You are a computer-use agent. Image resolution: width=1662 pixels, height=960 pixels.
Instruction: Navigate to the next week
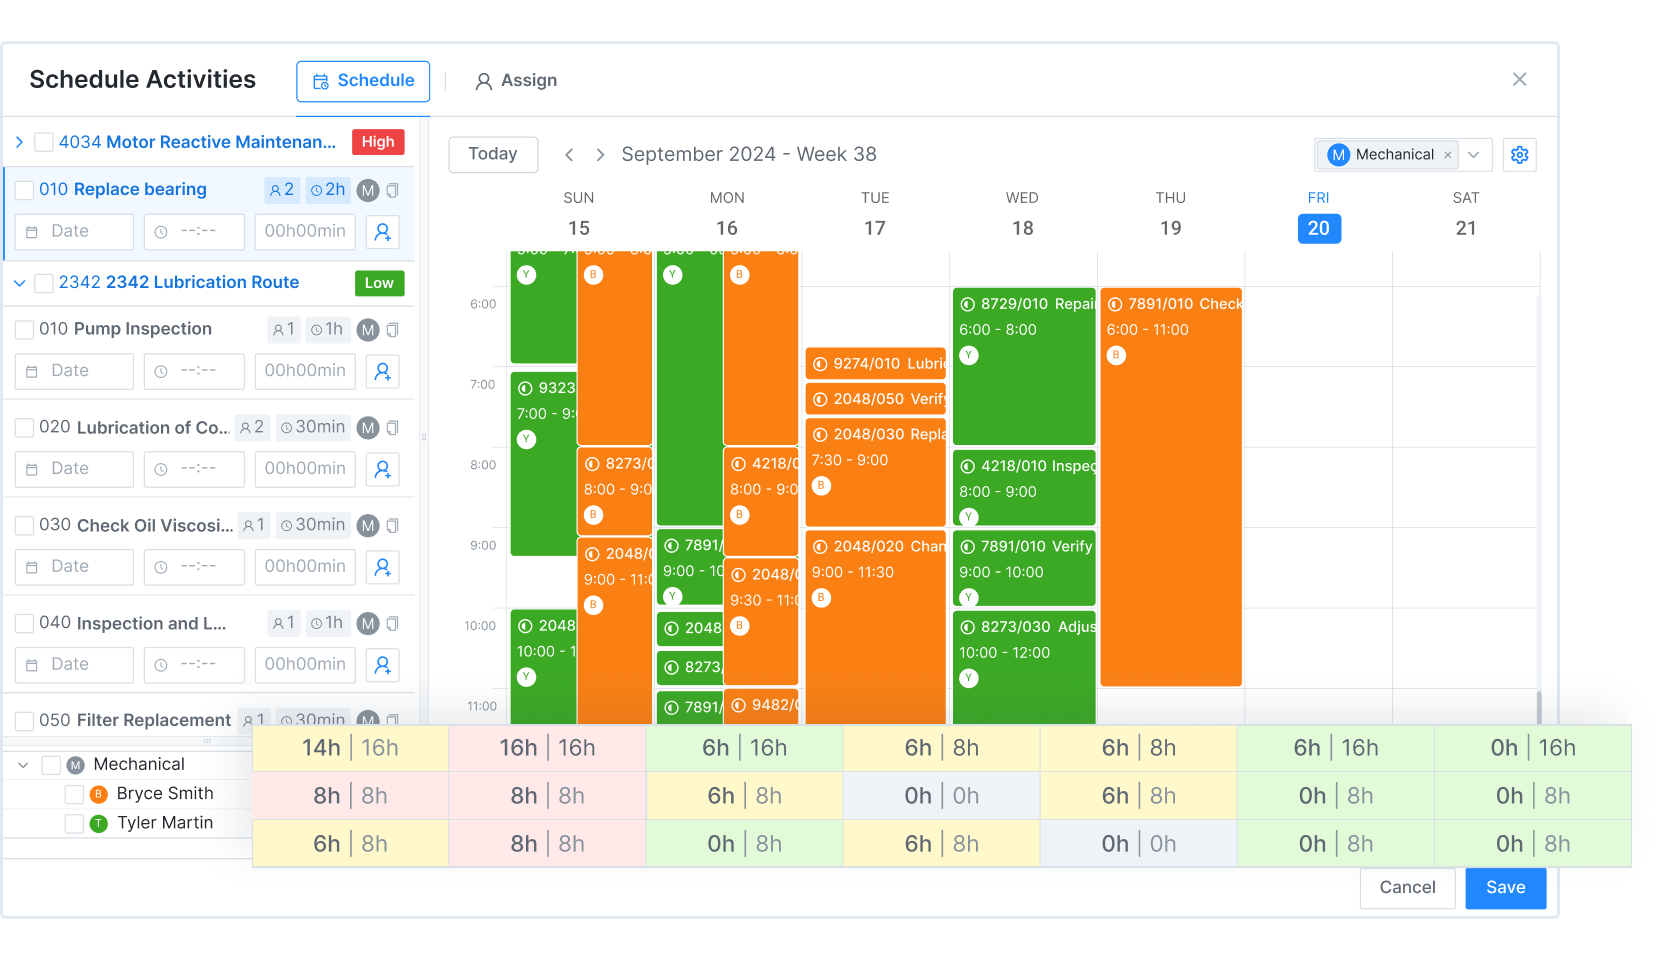pyautogui.click(x=599, y=154)
